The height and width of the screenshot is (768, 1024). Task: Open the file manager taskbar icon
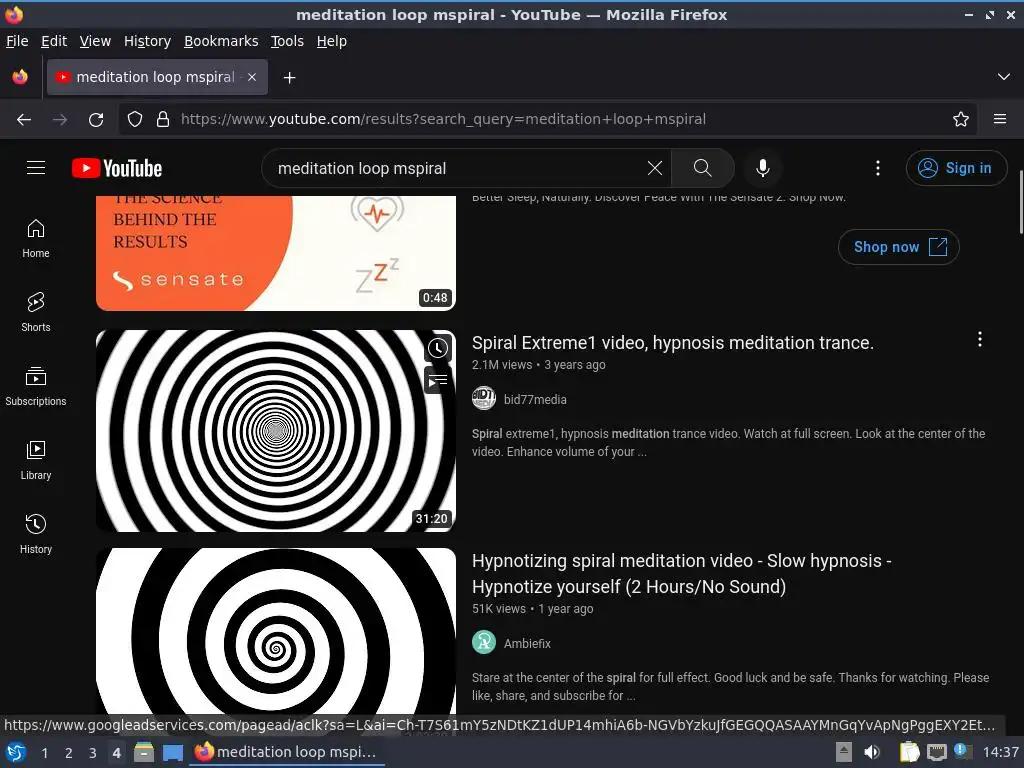pos(144,752)
